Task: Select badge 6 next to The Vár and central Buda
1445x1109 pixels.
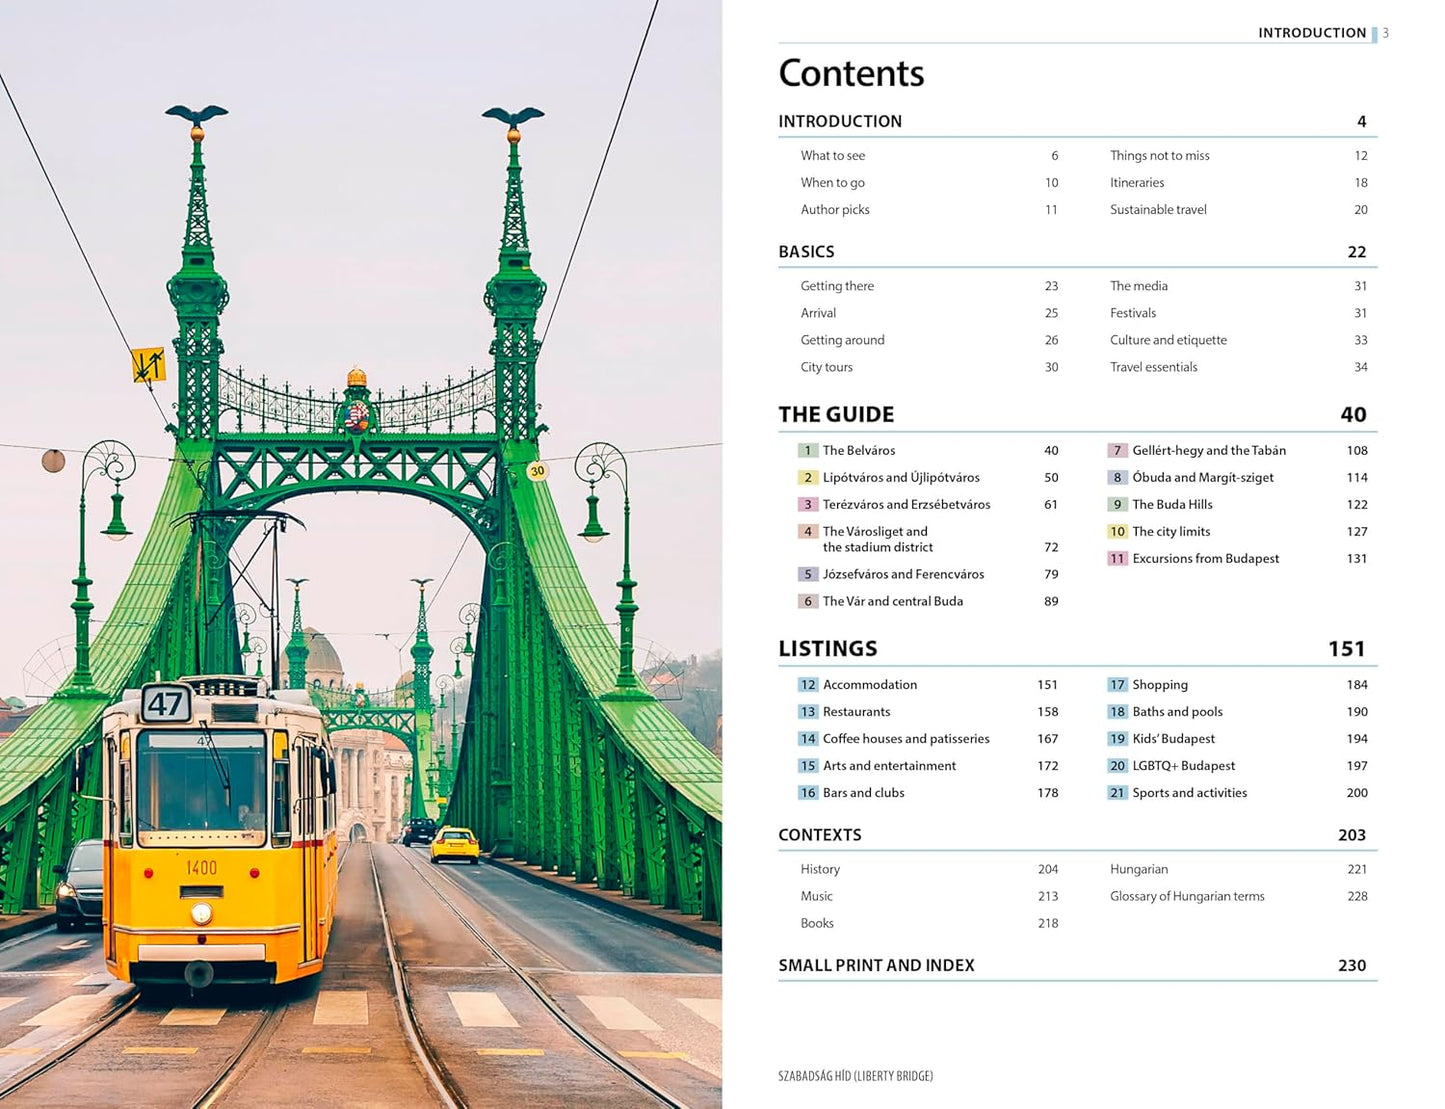Action: pyautogui.click(x=807, y=601)
